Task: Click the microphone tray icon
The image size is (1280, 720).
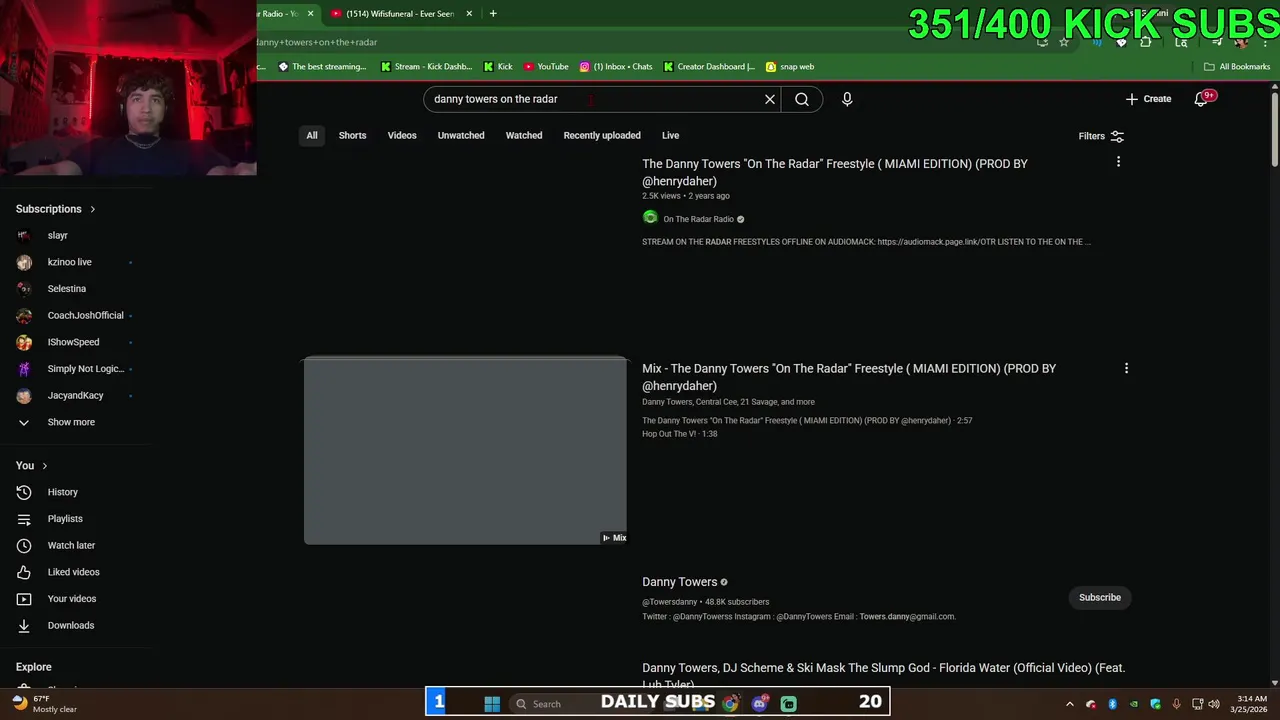Action: 1176,704
